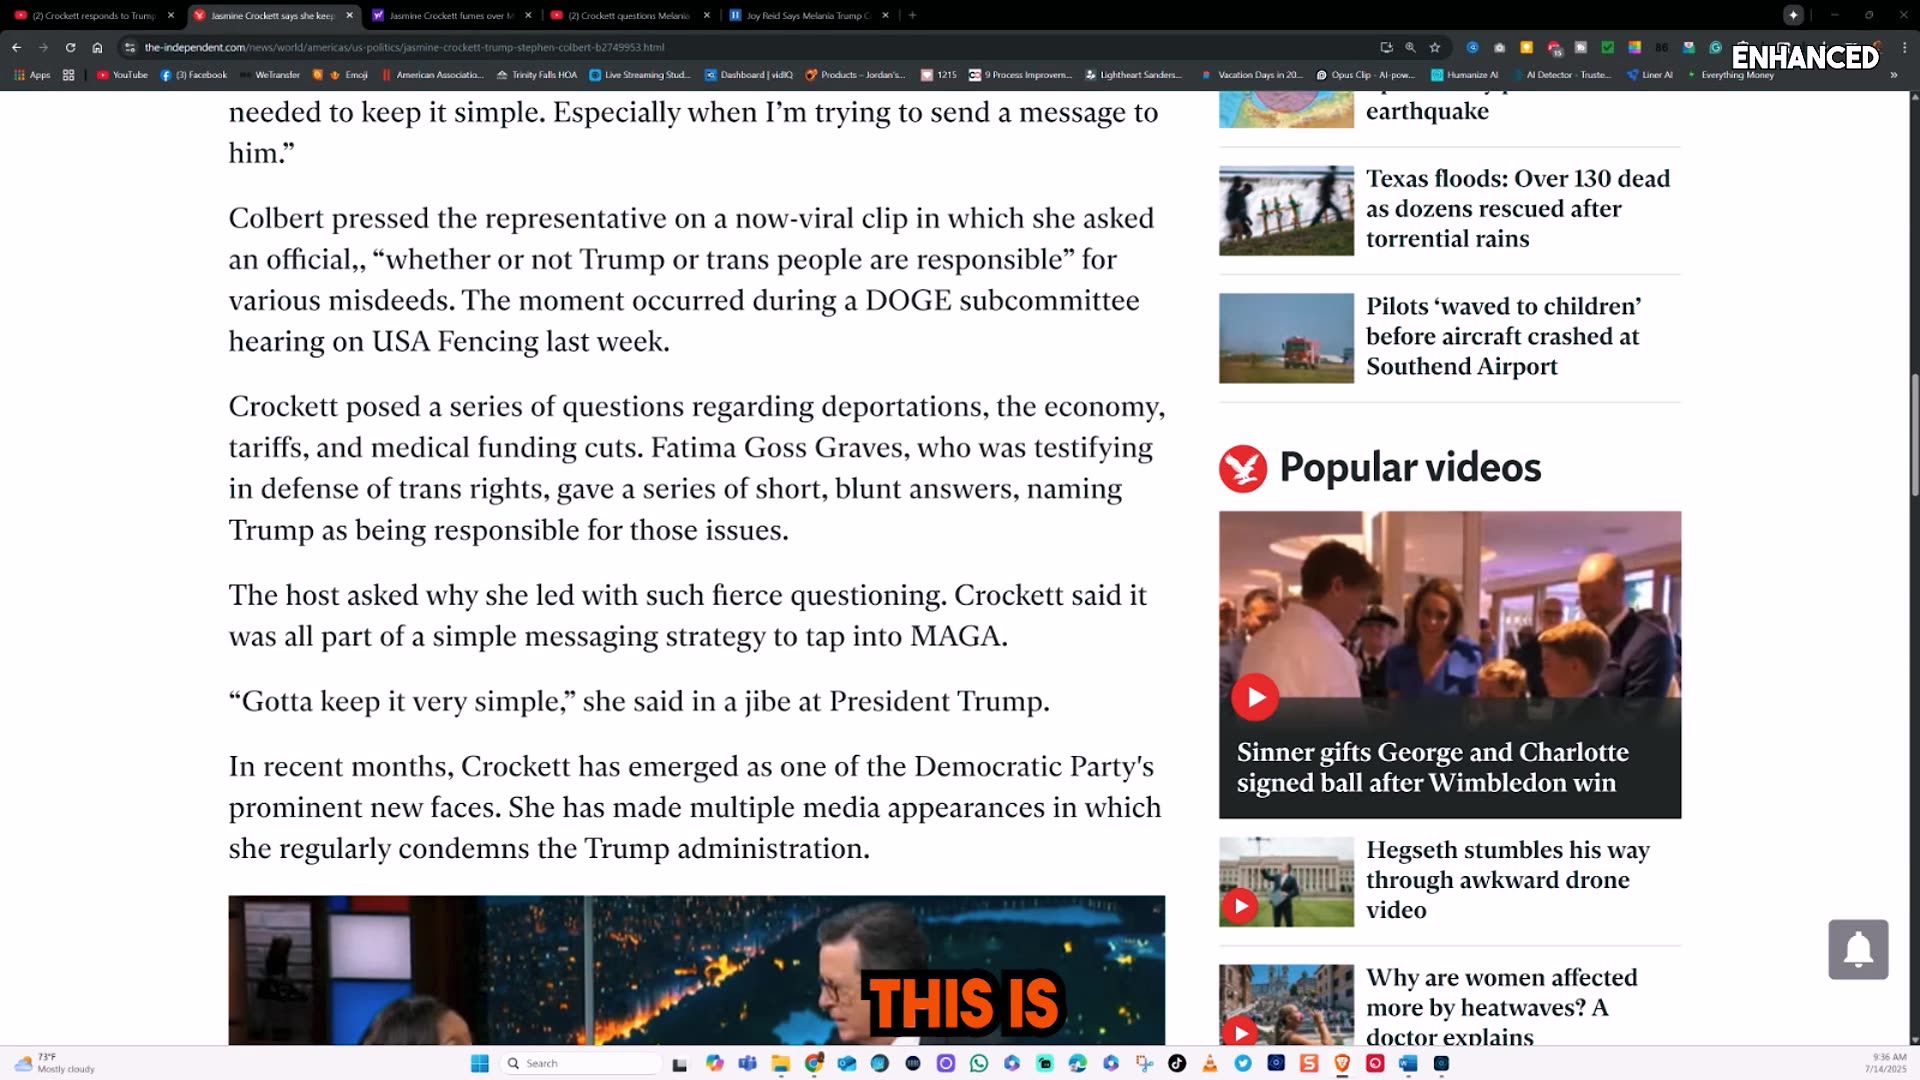Click the notification bell icon
Image resolution: width=1920 pixels, height=1080 pixels.
(x=1857, y=949)
